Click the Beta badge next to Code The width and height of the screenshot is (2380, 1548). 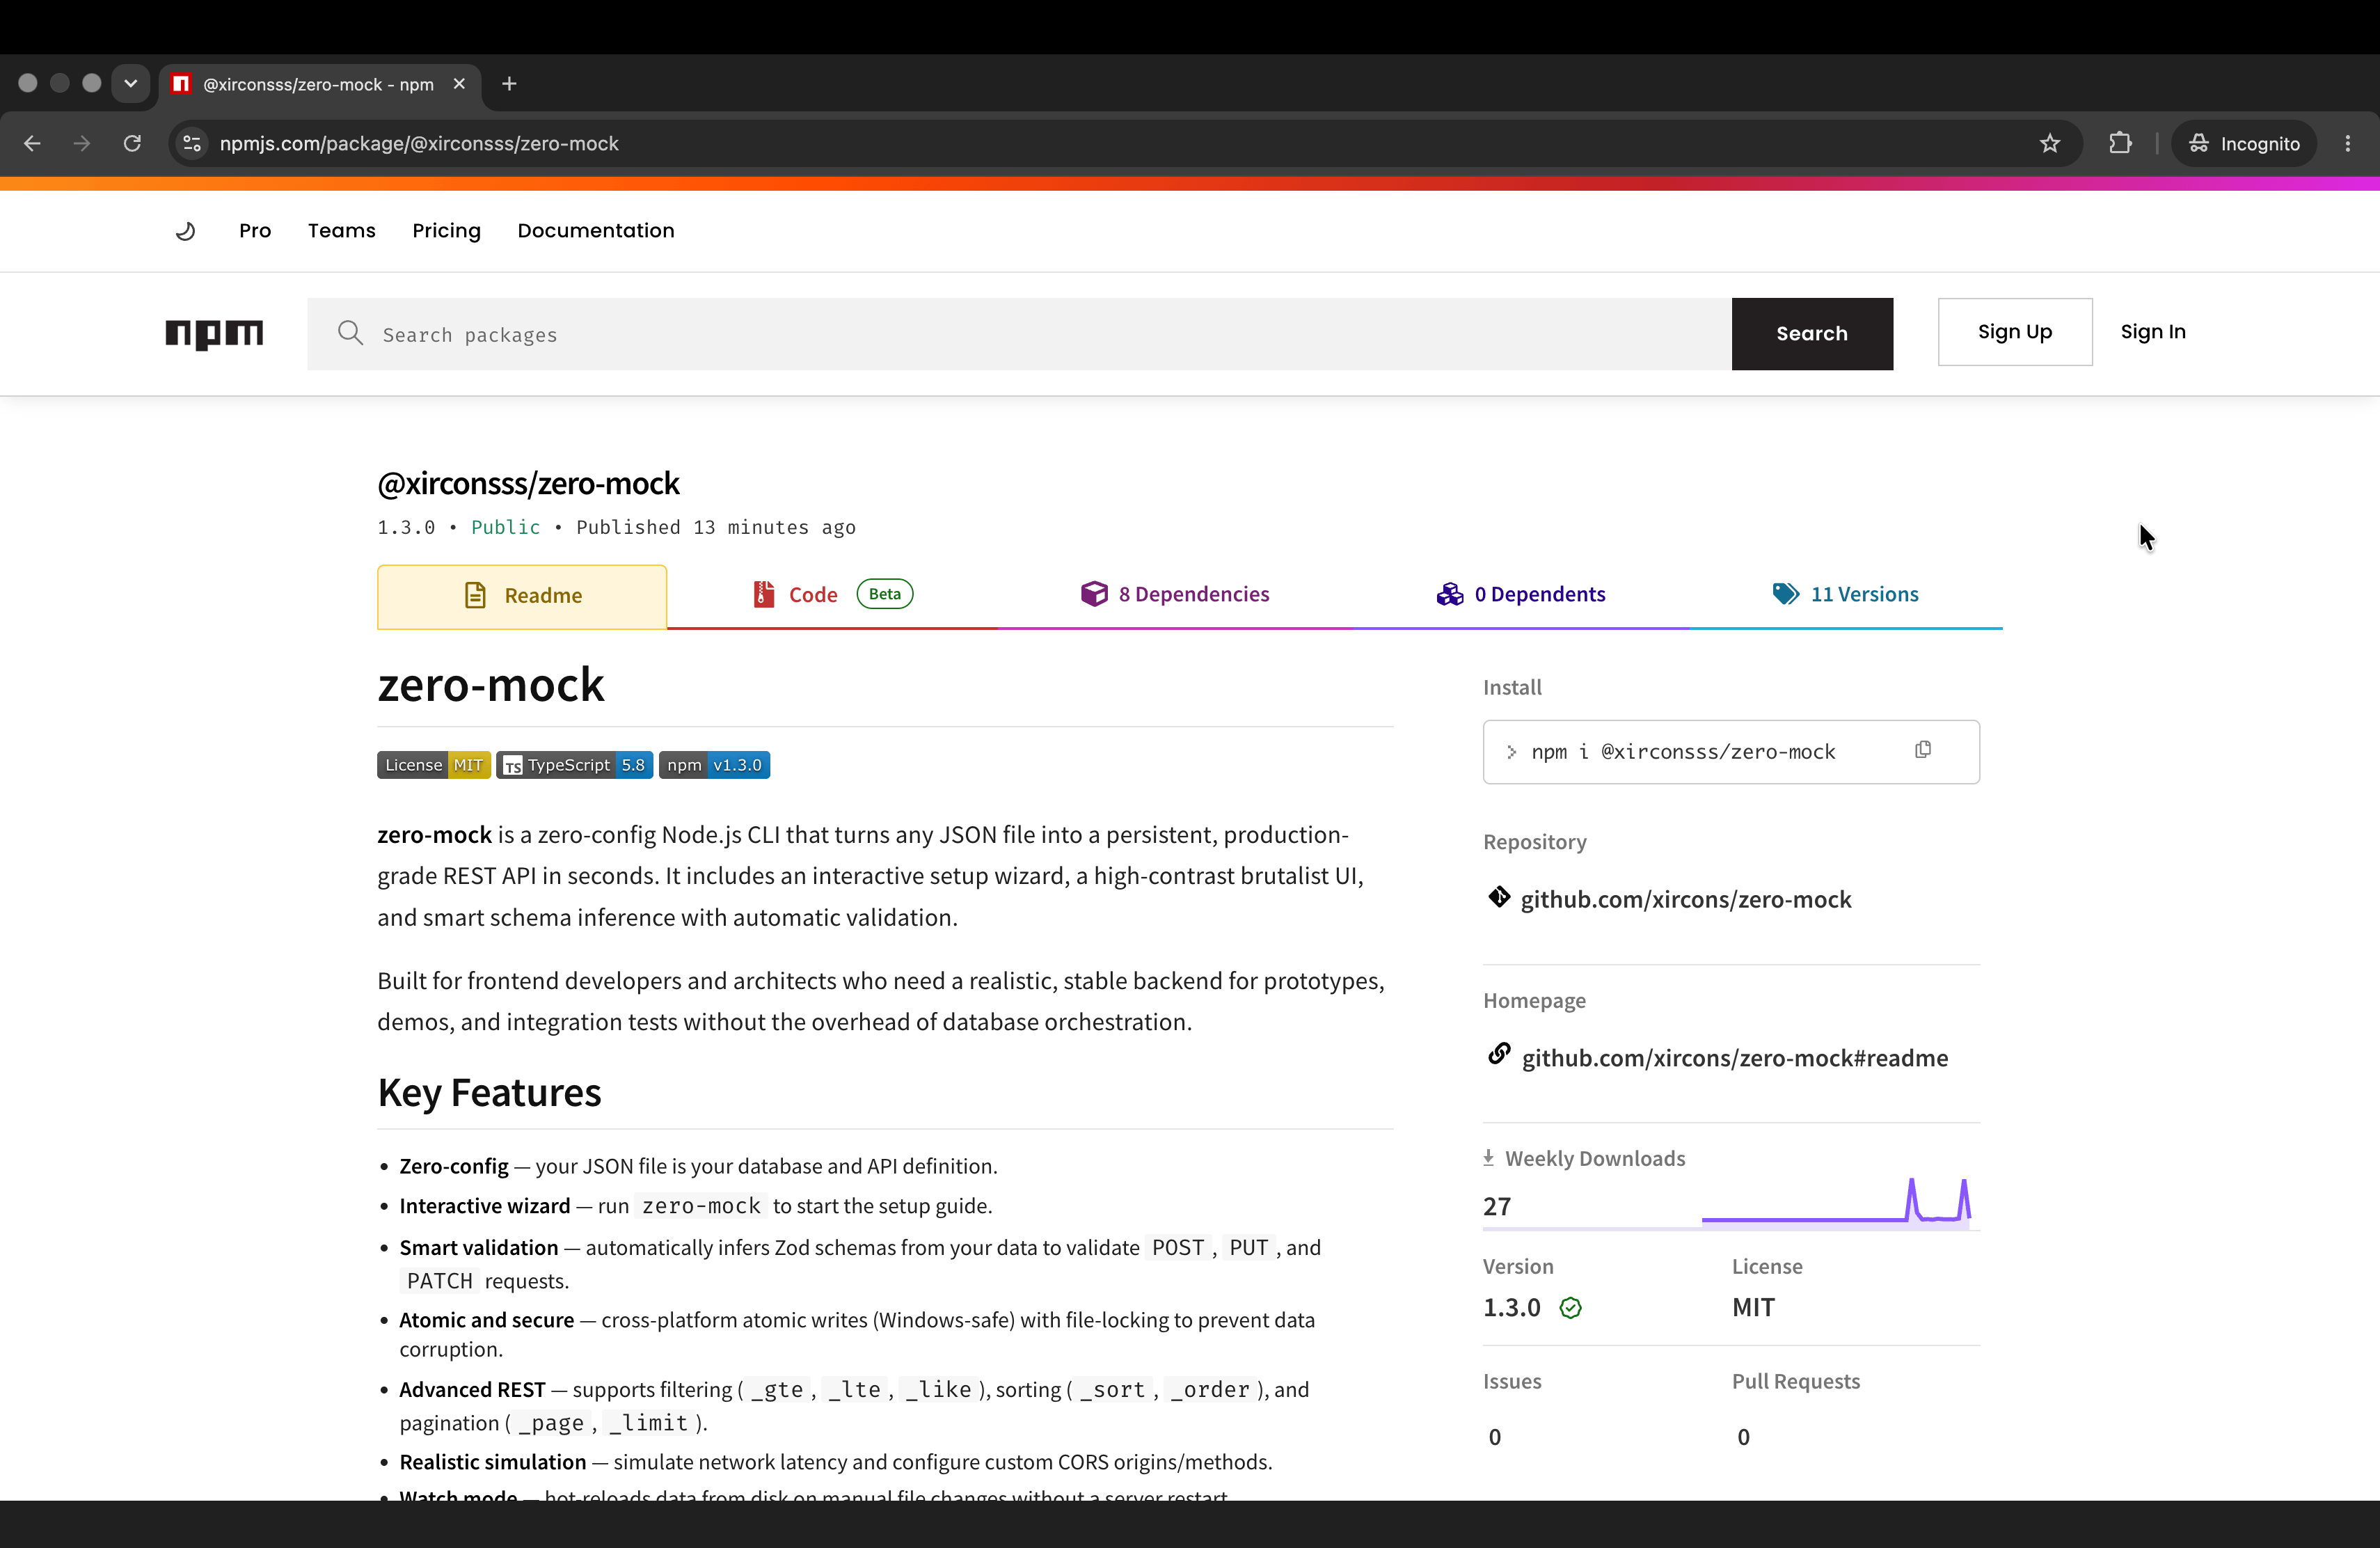884,593
